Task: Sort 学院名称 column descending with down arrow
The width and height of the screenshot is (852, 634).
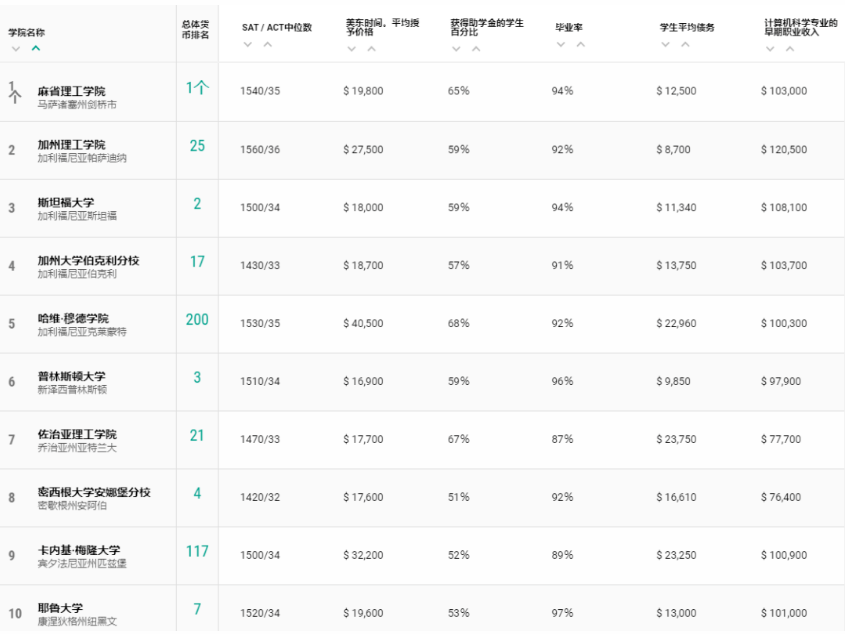Action: tap(16, 48)
